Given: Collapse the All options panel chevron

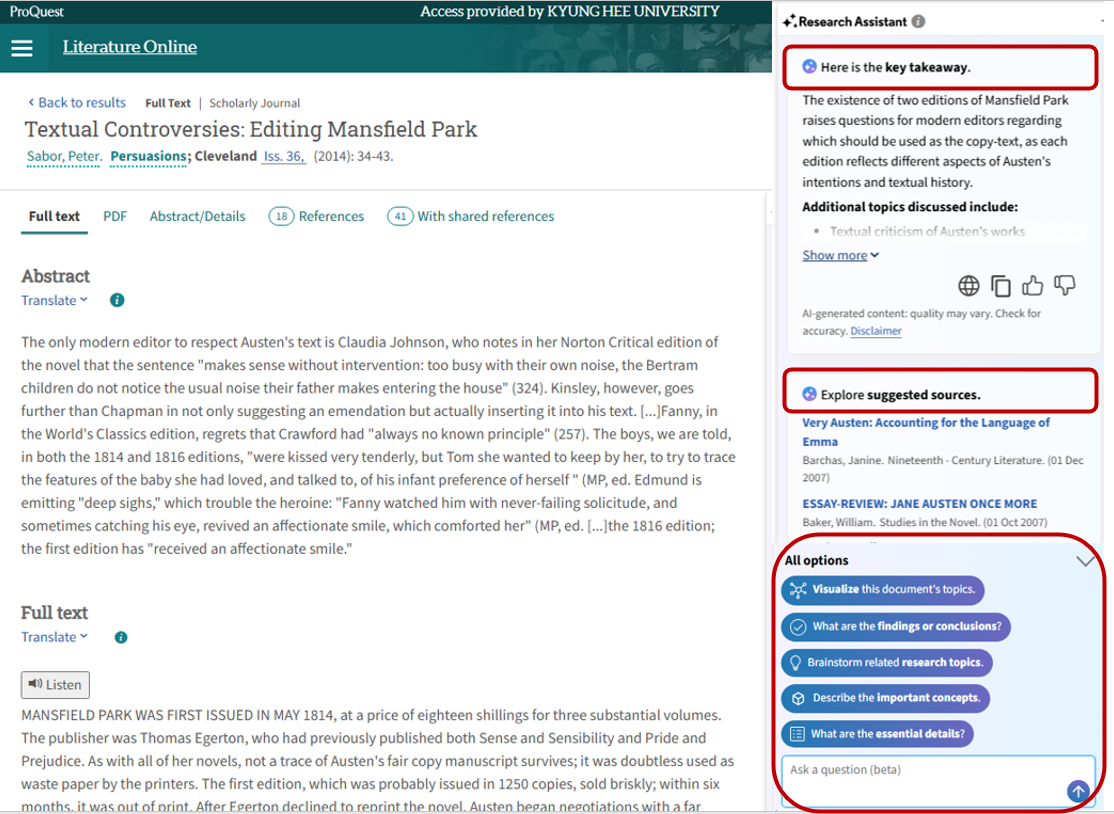Looking at the screenshot, I should 1085,561.
